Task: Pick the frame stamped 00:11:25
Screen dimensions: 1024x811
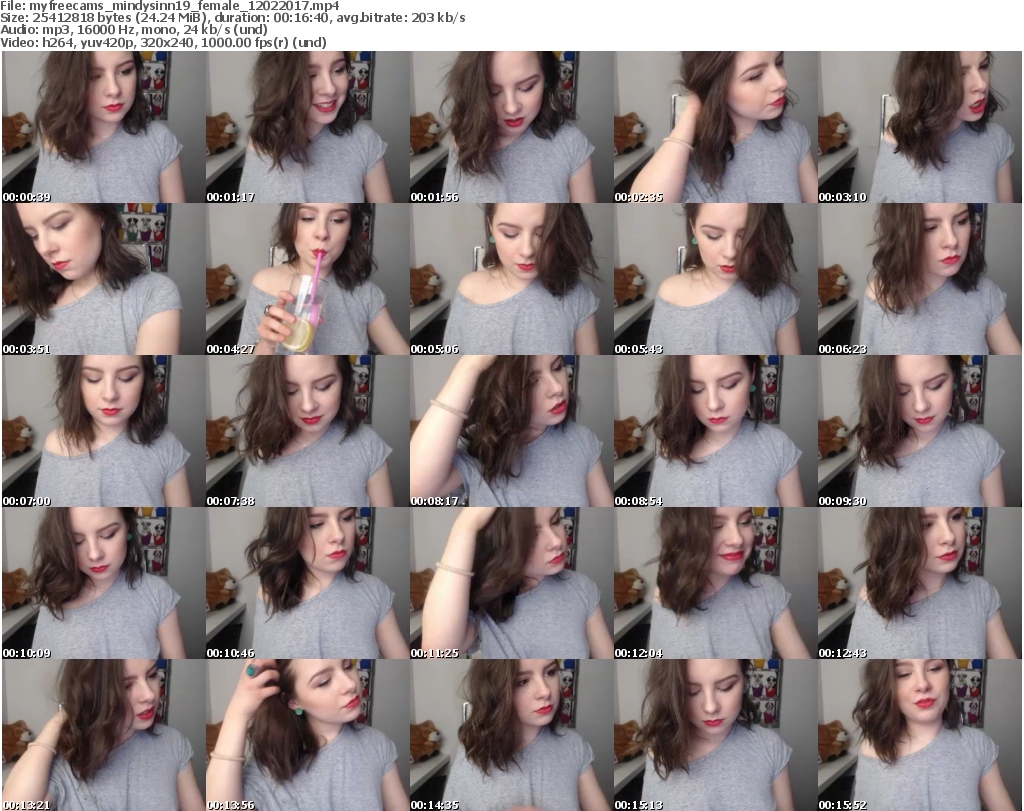Action: [x=511, y=583]
